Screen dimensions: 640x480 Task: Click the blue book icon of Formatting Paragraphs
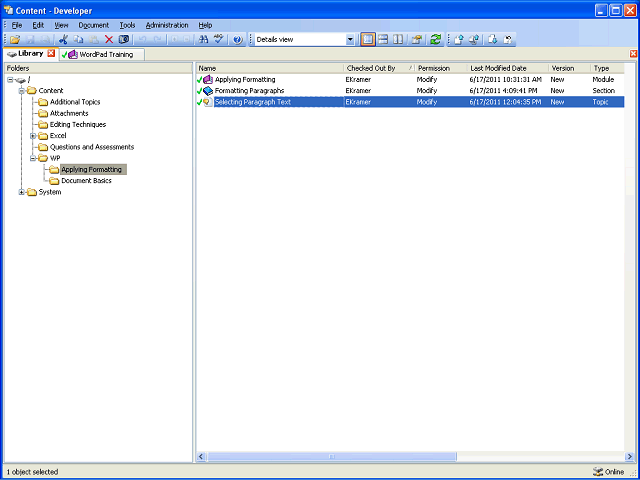click(208, 91)
